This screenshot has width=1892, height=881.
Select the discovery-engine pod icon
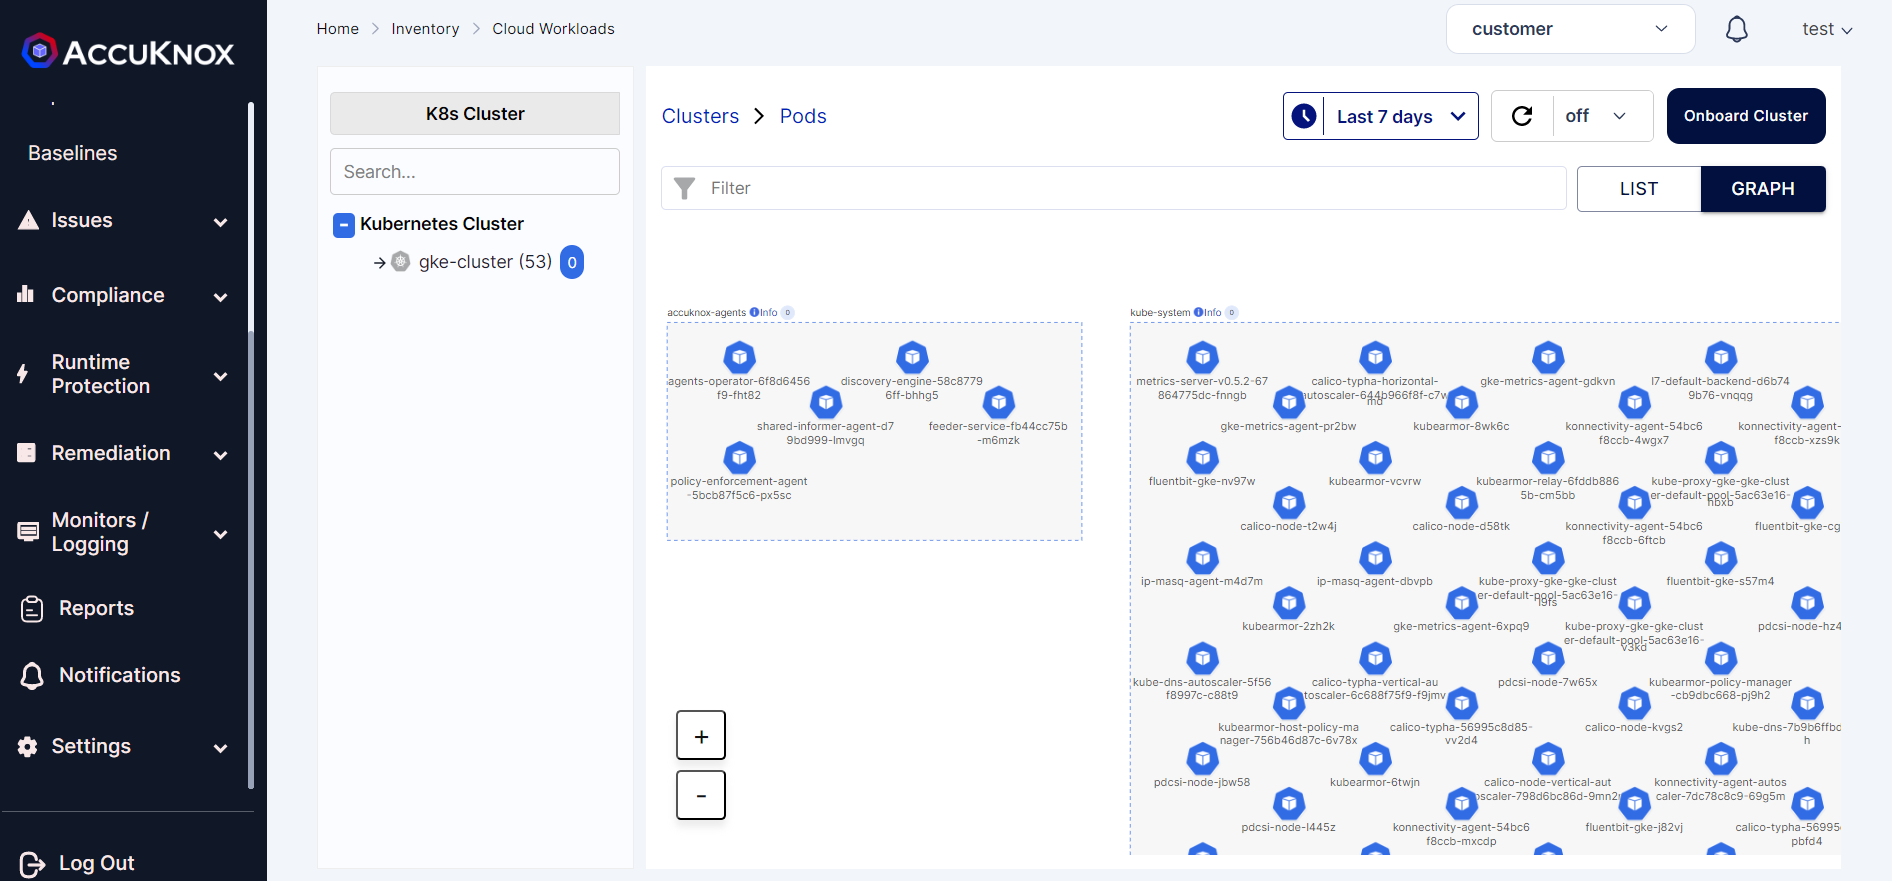(x=912, y=357)
